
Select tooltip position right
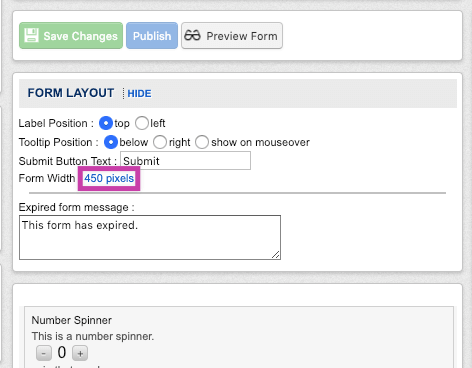point(160,142)
